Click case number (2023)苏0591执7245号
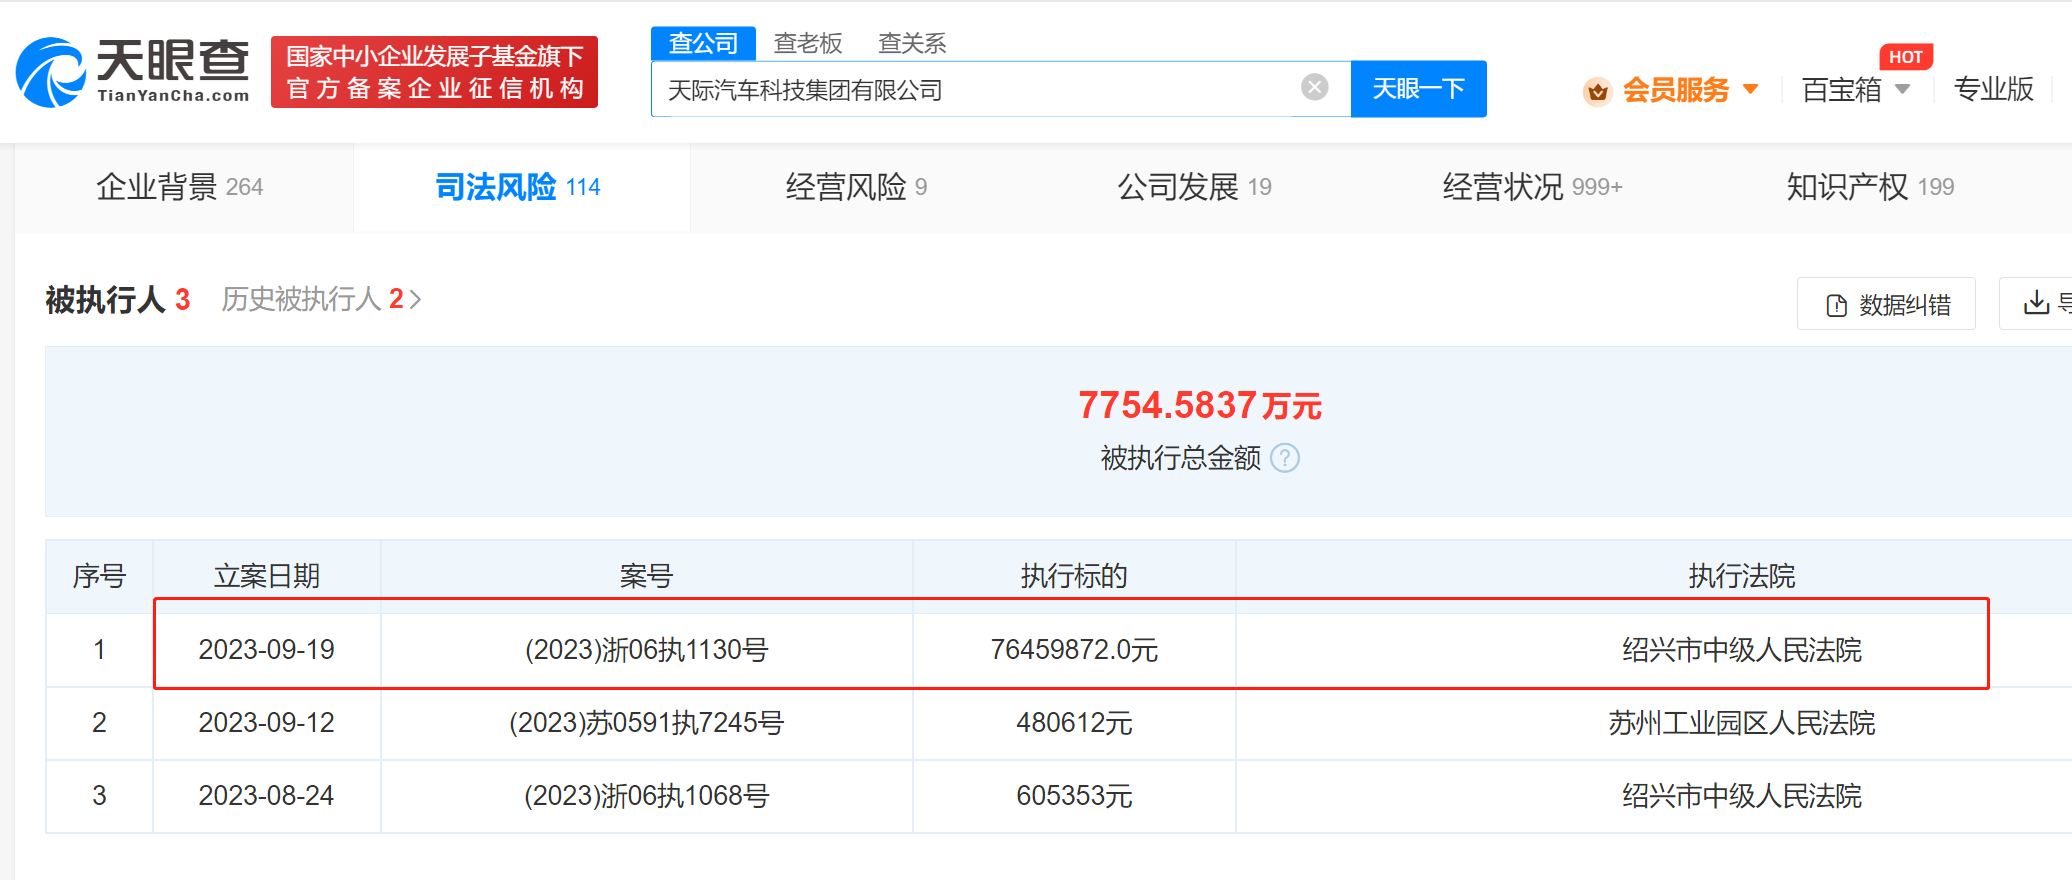Viewport: 2072px width, 880px height. [x=646, y=723]
